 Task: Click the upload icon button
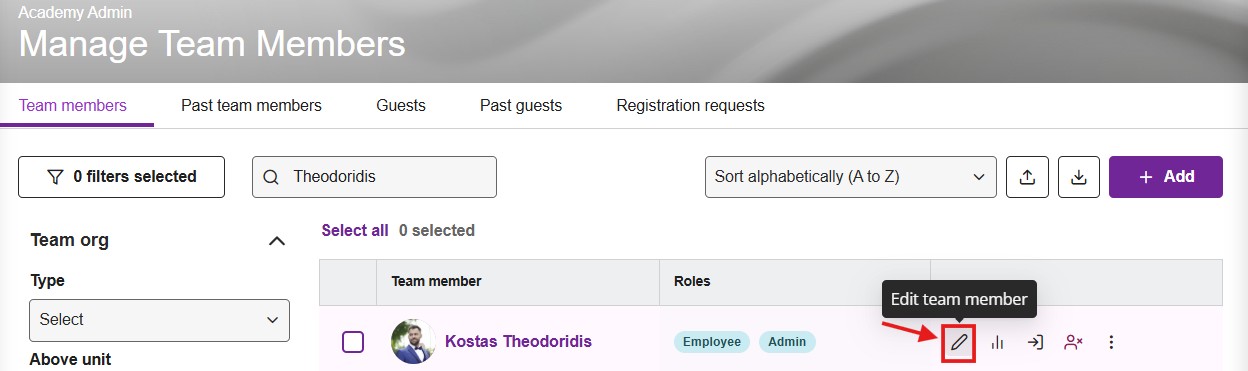[1027, 177]
